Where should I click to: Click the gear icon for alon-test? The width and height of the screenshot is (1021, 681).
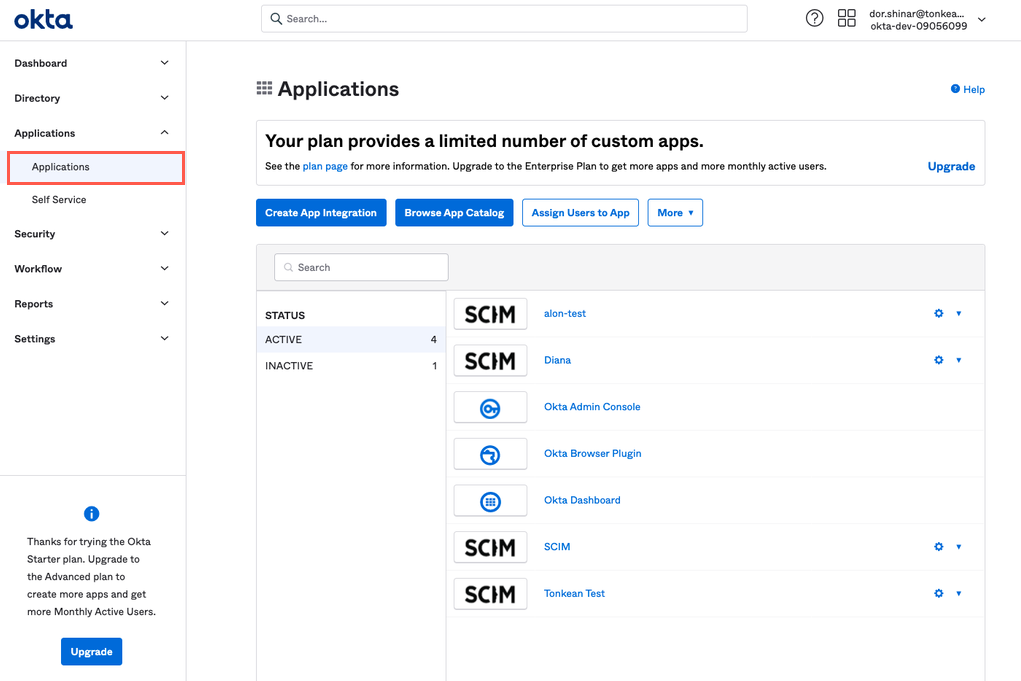pos(938,314)
